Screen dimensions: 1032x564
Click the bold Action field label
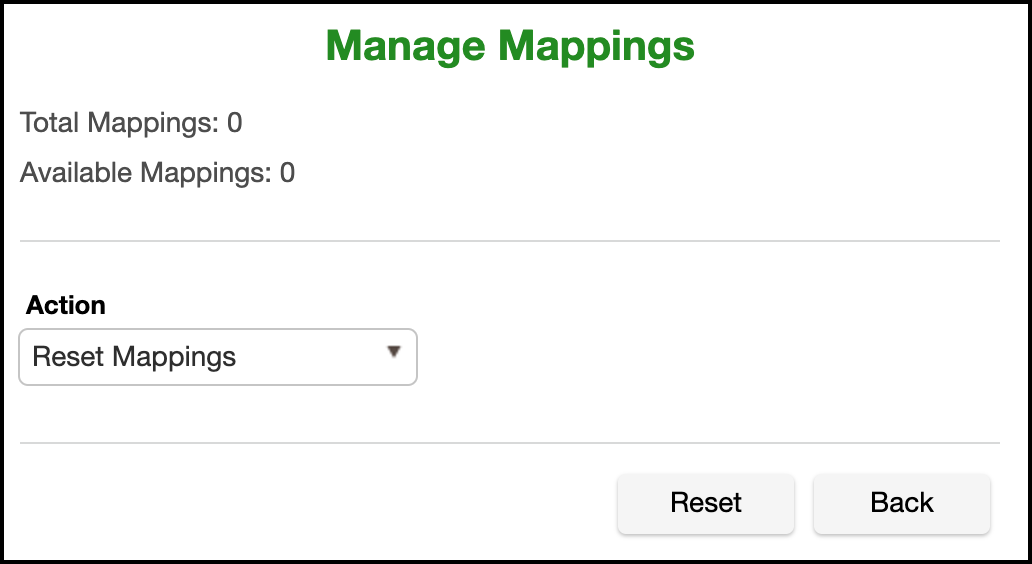click(x=66, y=306)
